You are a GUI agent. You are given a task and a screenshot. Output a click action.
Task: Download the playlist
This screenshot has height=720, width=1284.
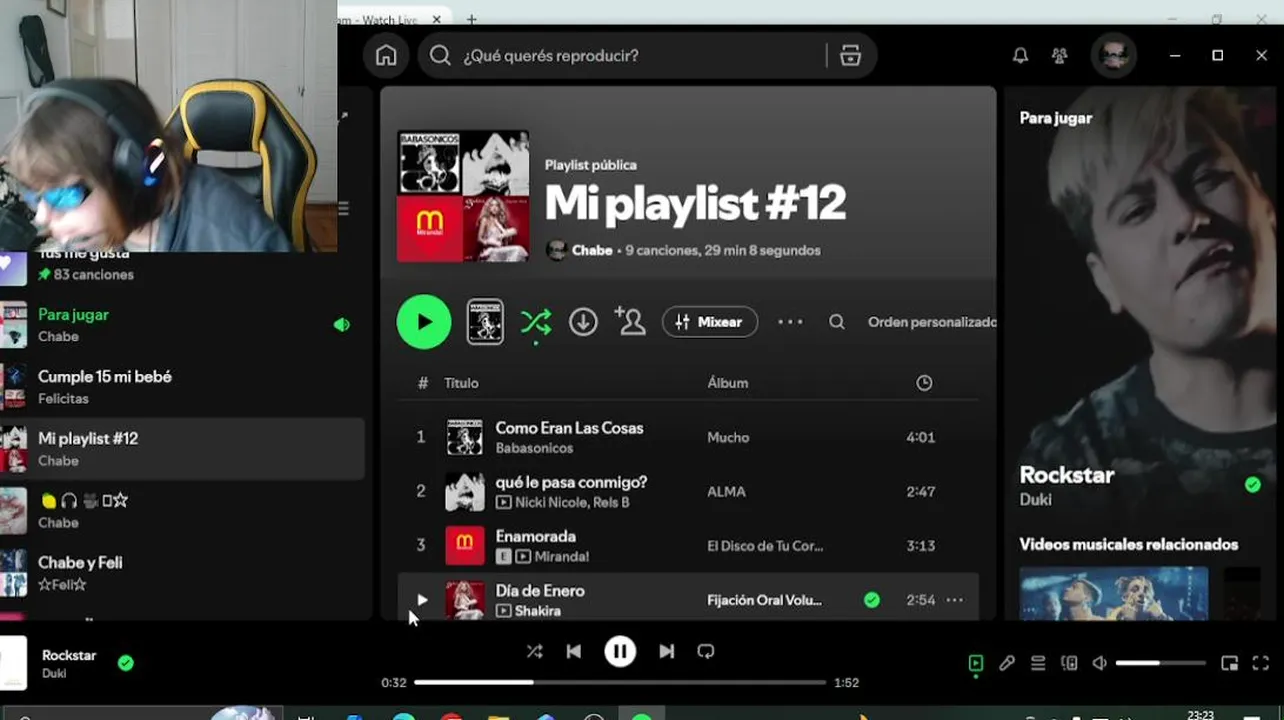pos(583,322)
